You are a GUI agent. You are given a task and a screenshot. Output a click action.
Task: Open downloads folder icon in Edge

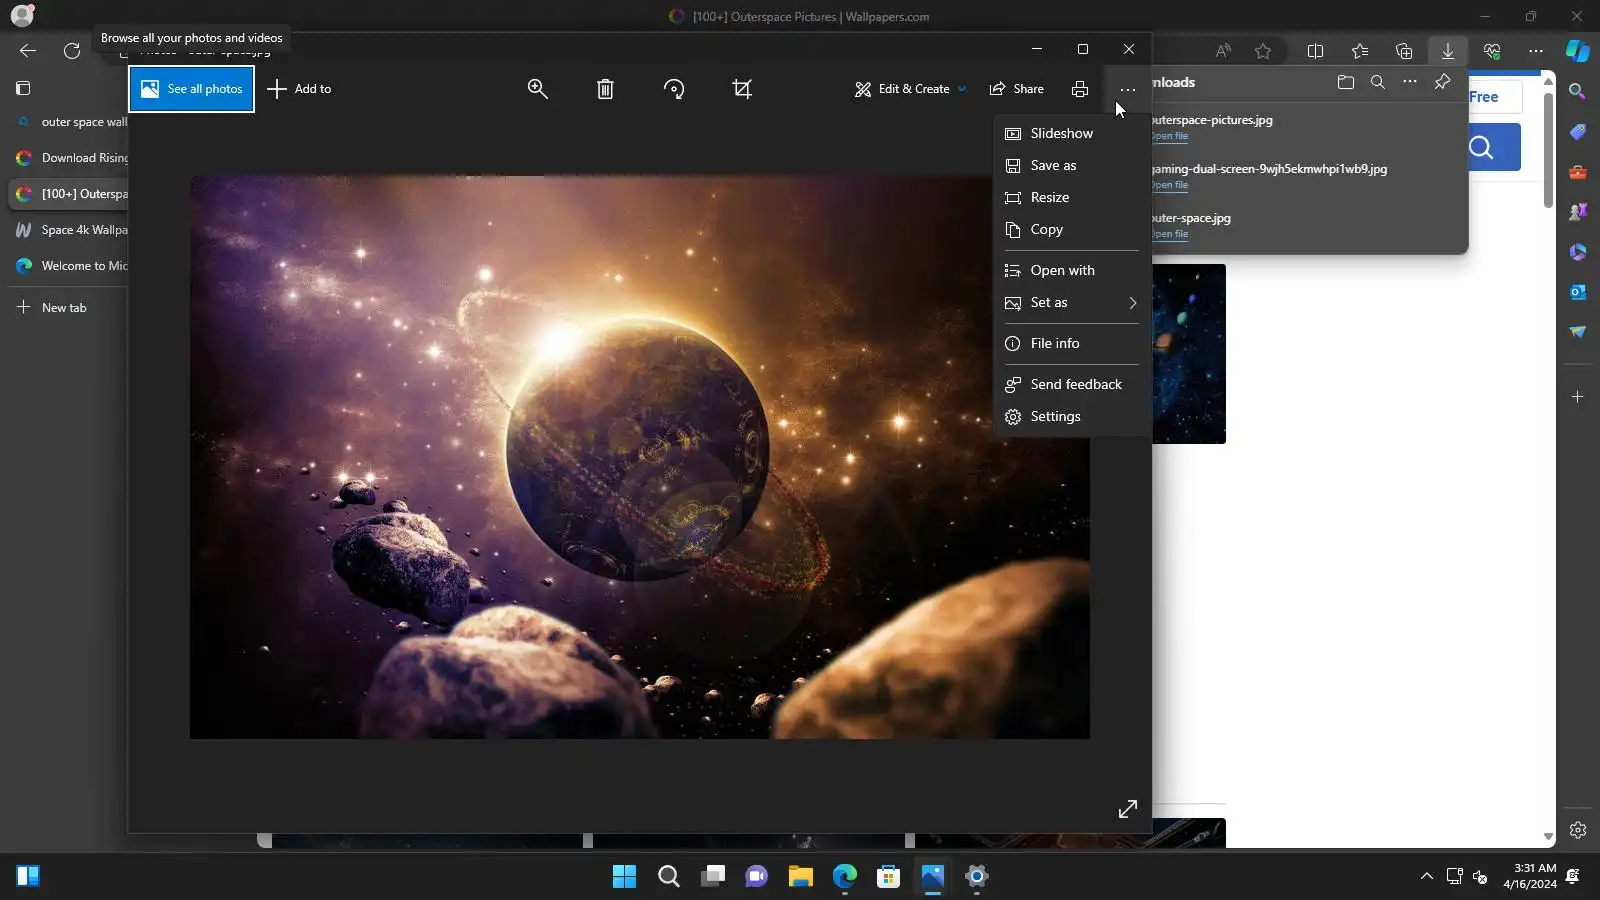1346,82
